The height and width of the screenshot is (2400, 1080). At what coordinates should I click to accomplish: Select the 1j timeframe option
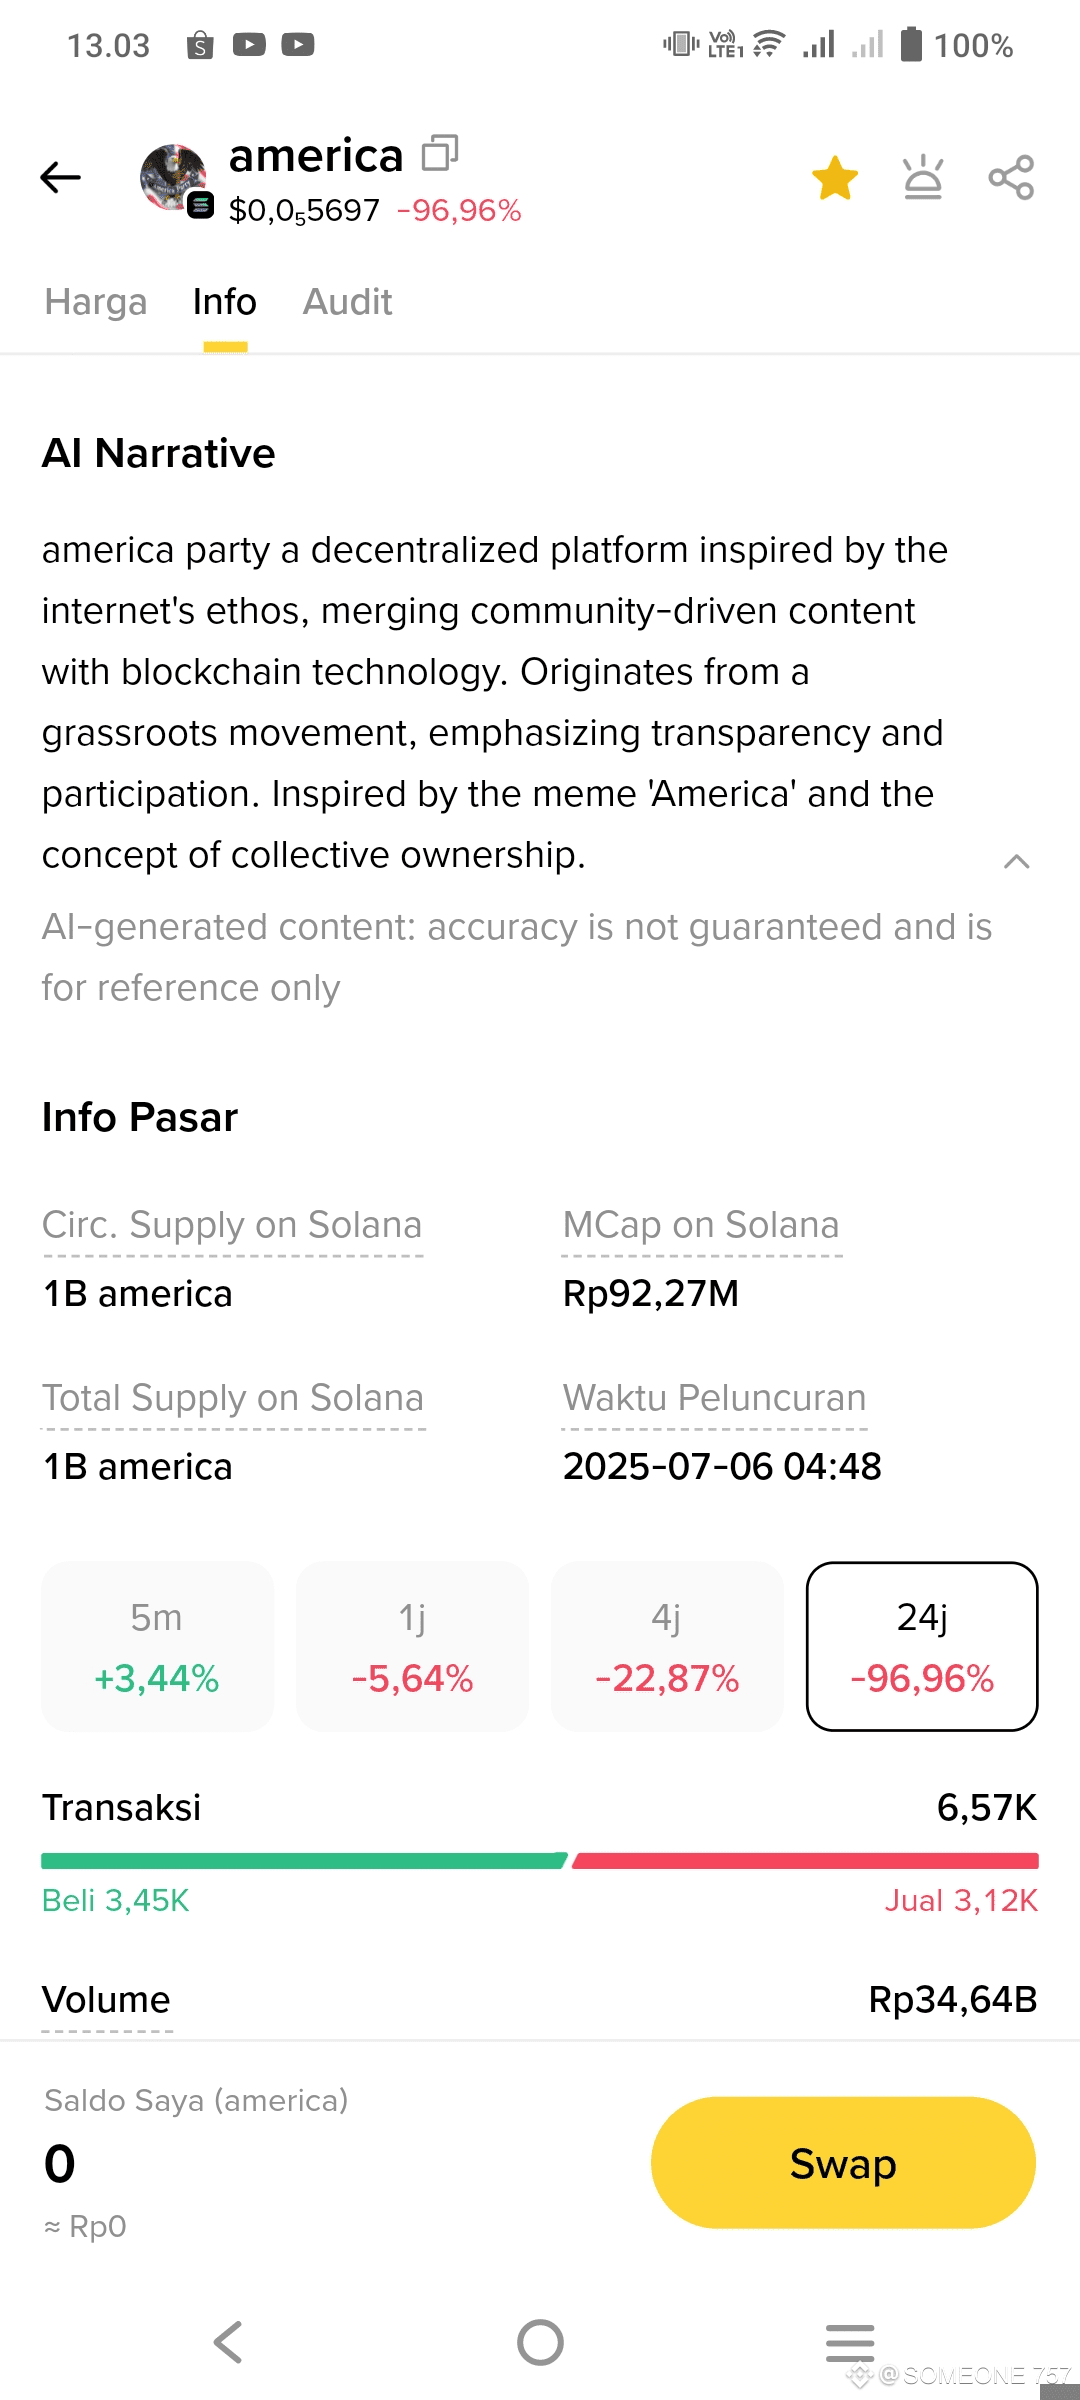click(412, 1646)
